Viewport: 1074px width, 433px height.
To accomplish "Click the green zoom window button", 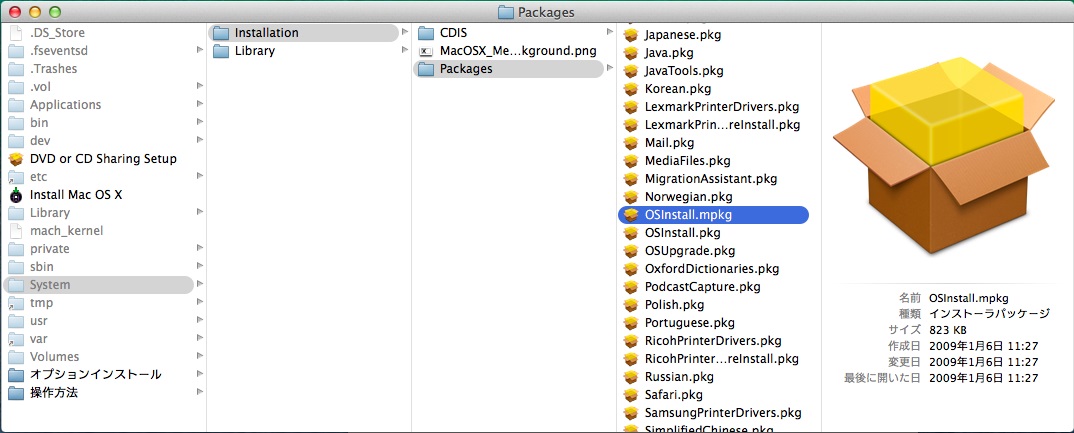I will pos(55,12).
